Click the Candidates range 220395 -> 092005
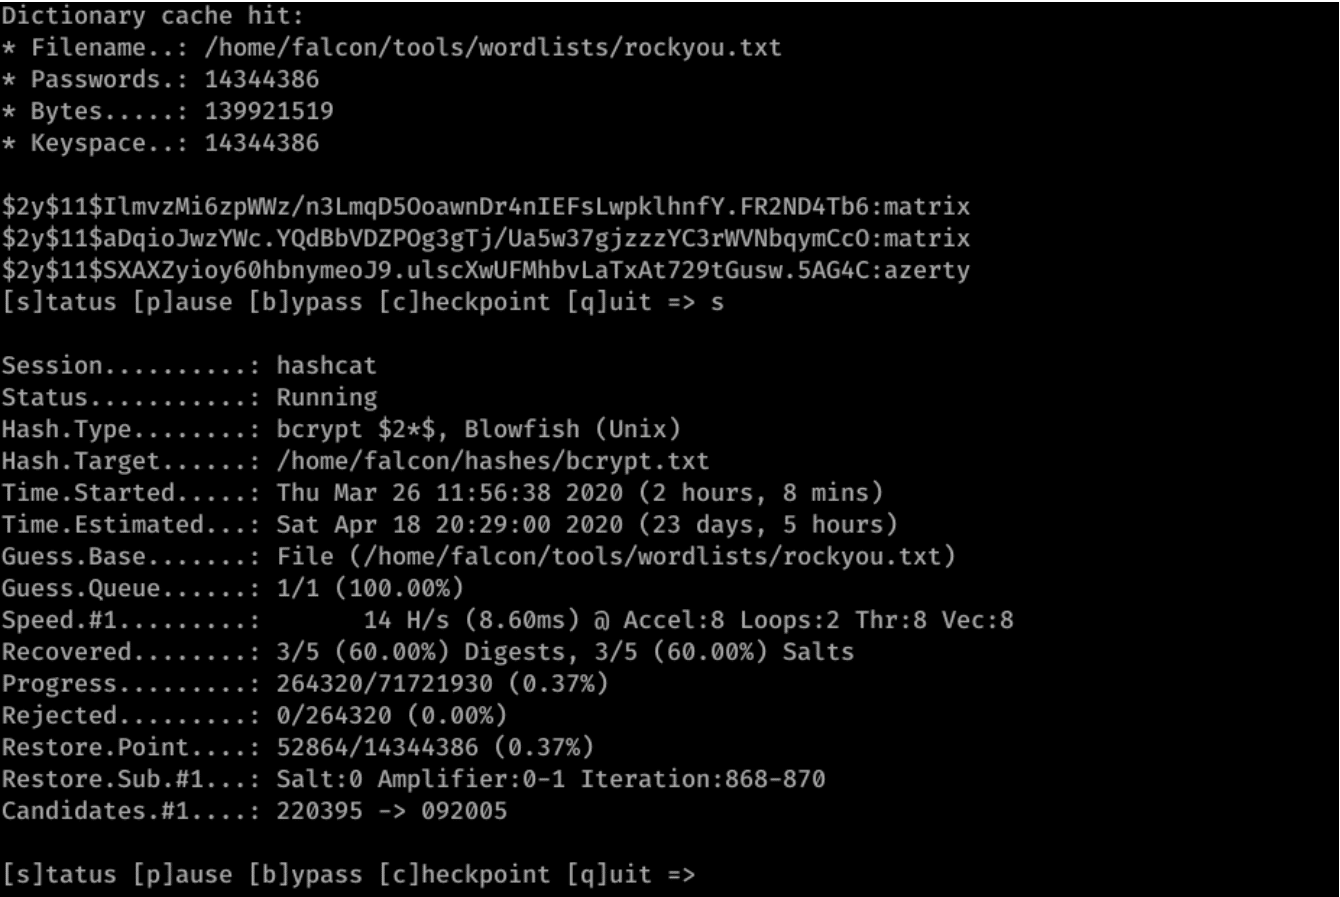The image size is (1340, 897). [x=392, y=811]
